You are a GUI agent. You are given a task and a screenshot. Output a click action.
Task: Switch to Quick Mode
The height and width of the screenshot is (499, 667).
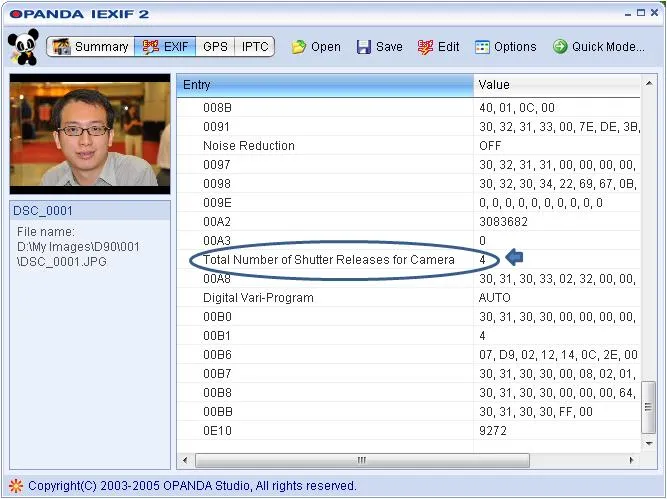tap(599, 46)
